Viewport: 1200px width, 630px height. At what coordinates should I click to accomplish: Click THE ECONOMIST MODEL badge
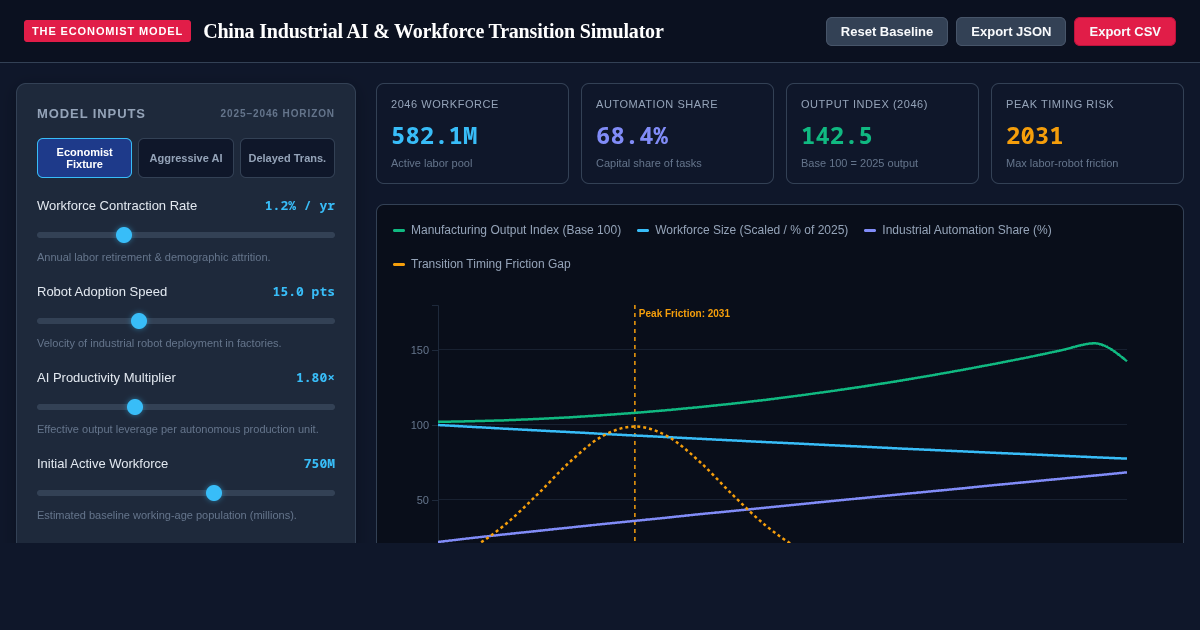(x=107, y=31)
